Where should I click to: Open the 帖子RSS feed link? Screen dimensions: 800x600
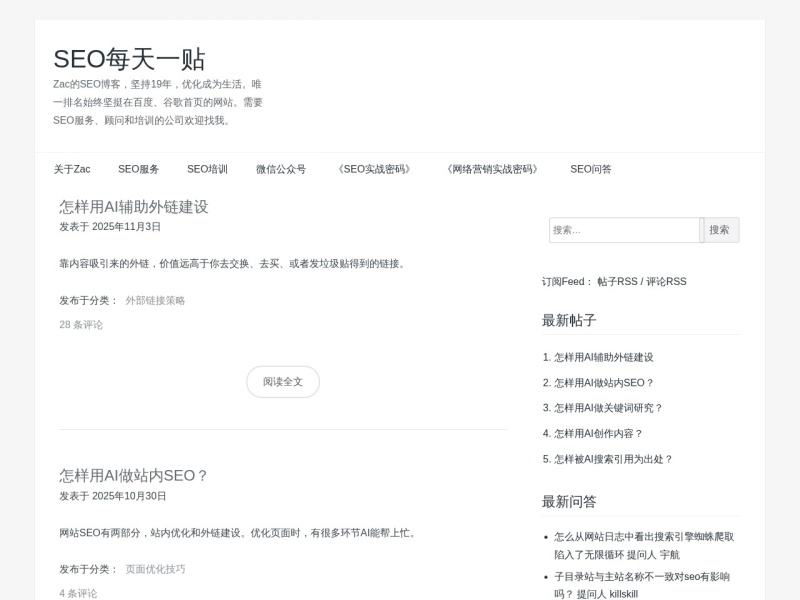click(x=617, y=282)
